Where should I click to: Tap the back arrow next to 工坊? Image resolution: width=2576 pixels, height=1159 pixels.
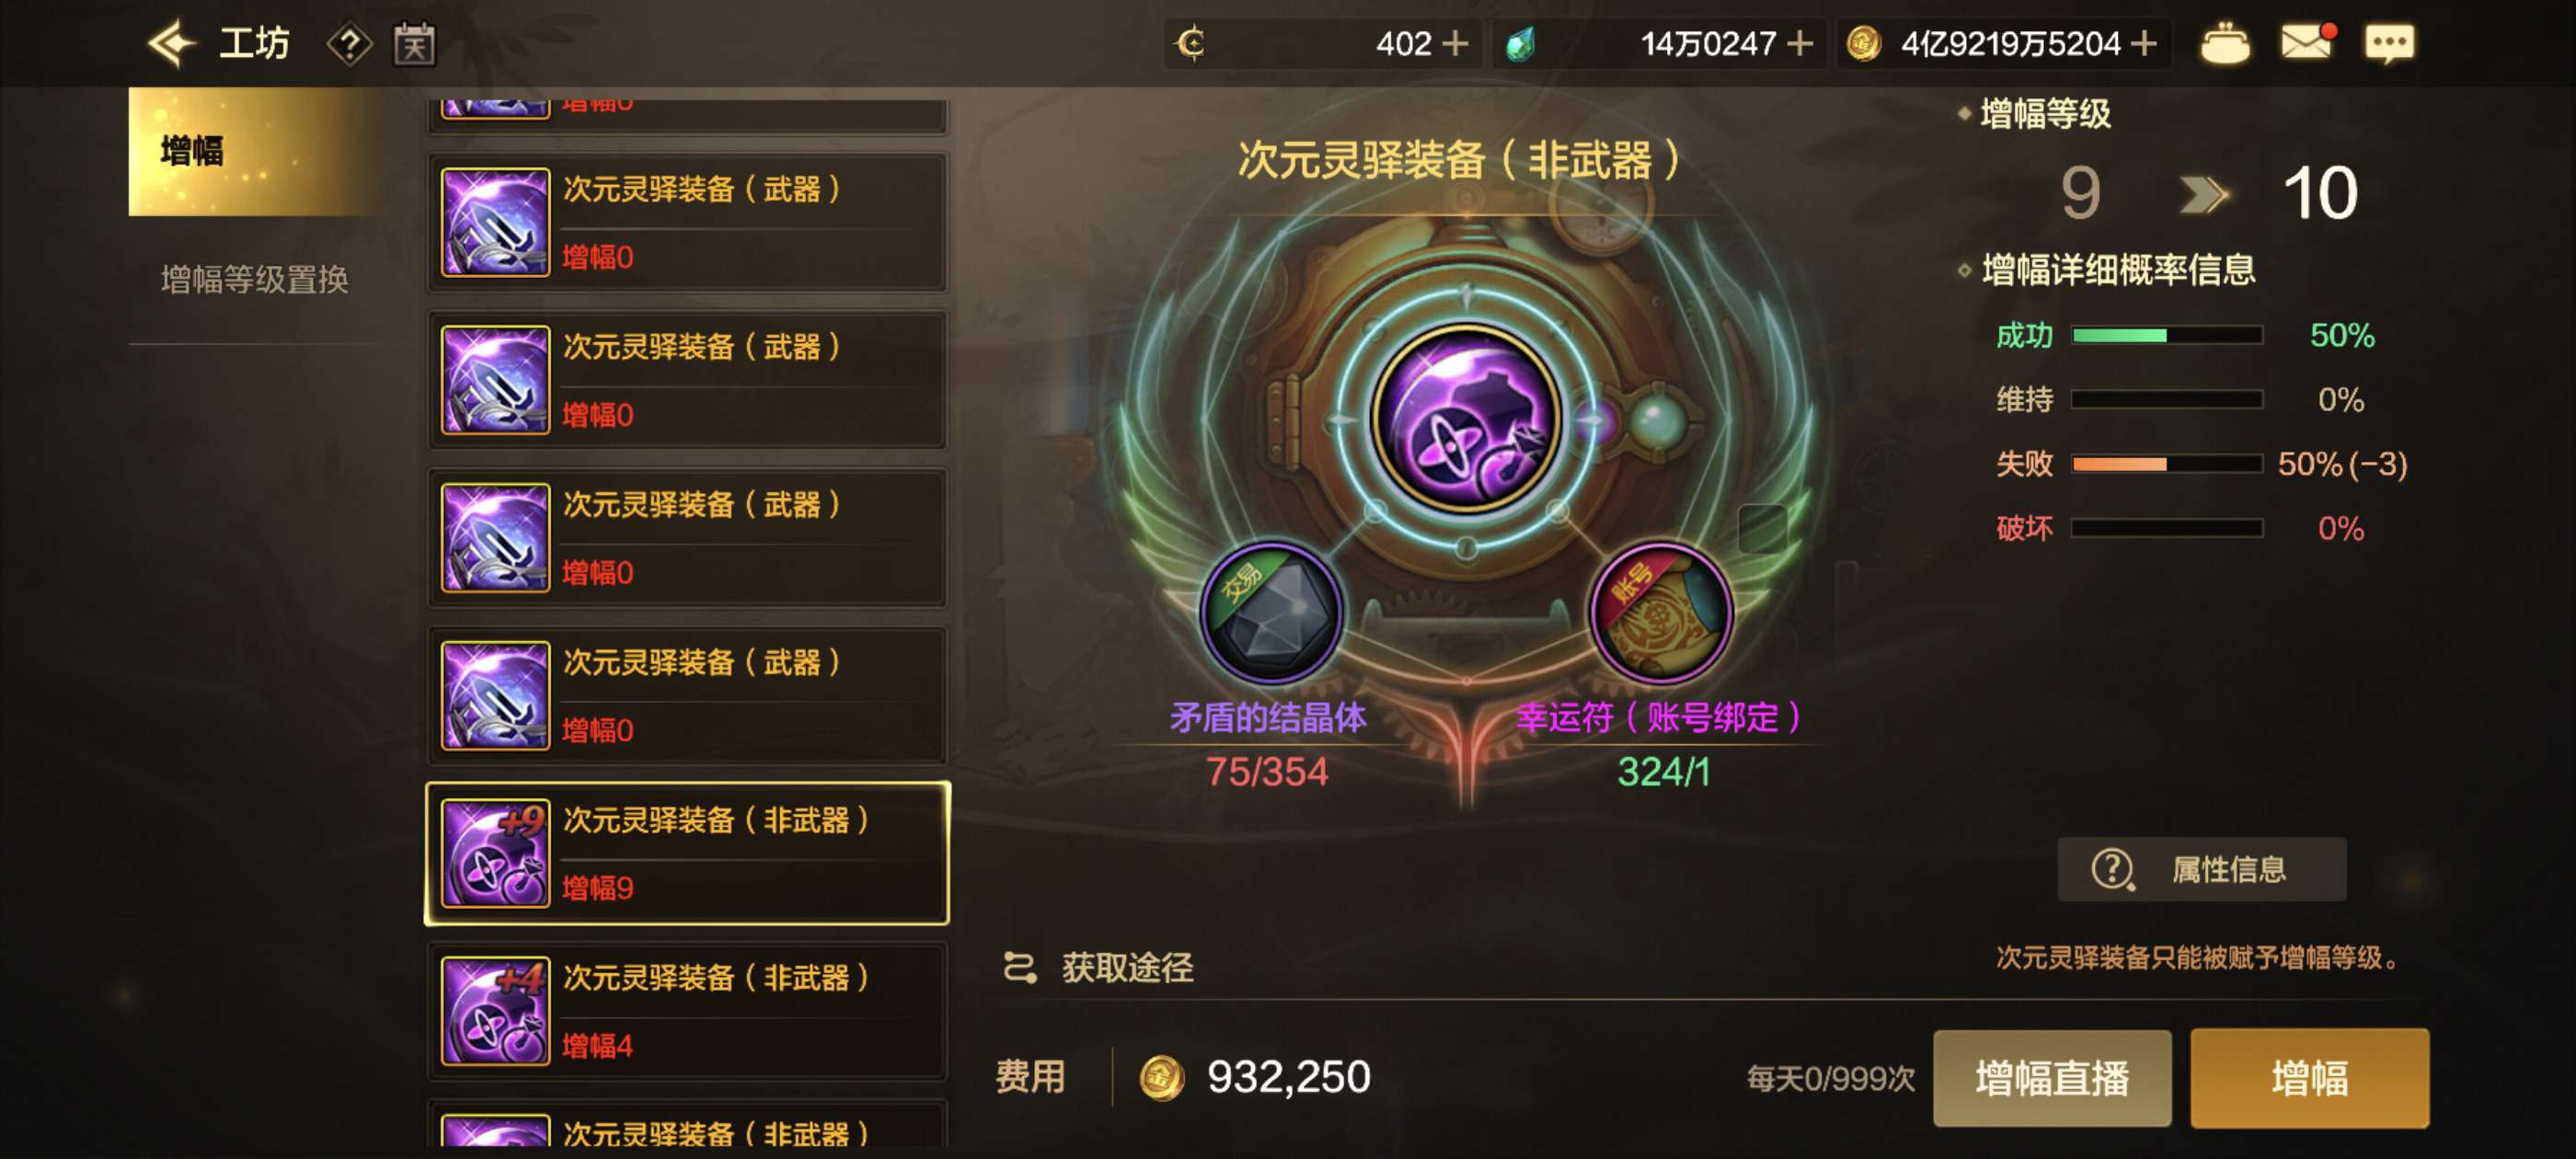coord(171,44)
